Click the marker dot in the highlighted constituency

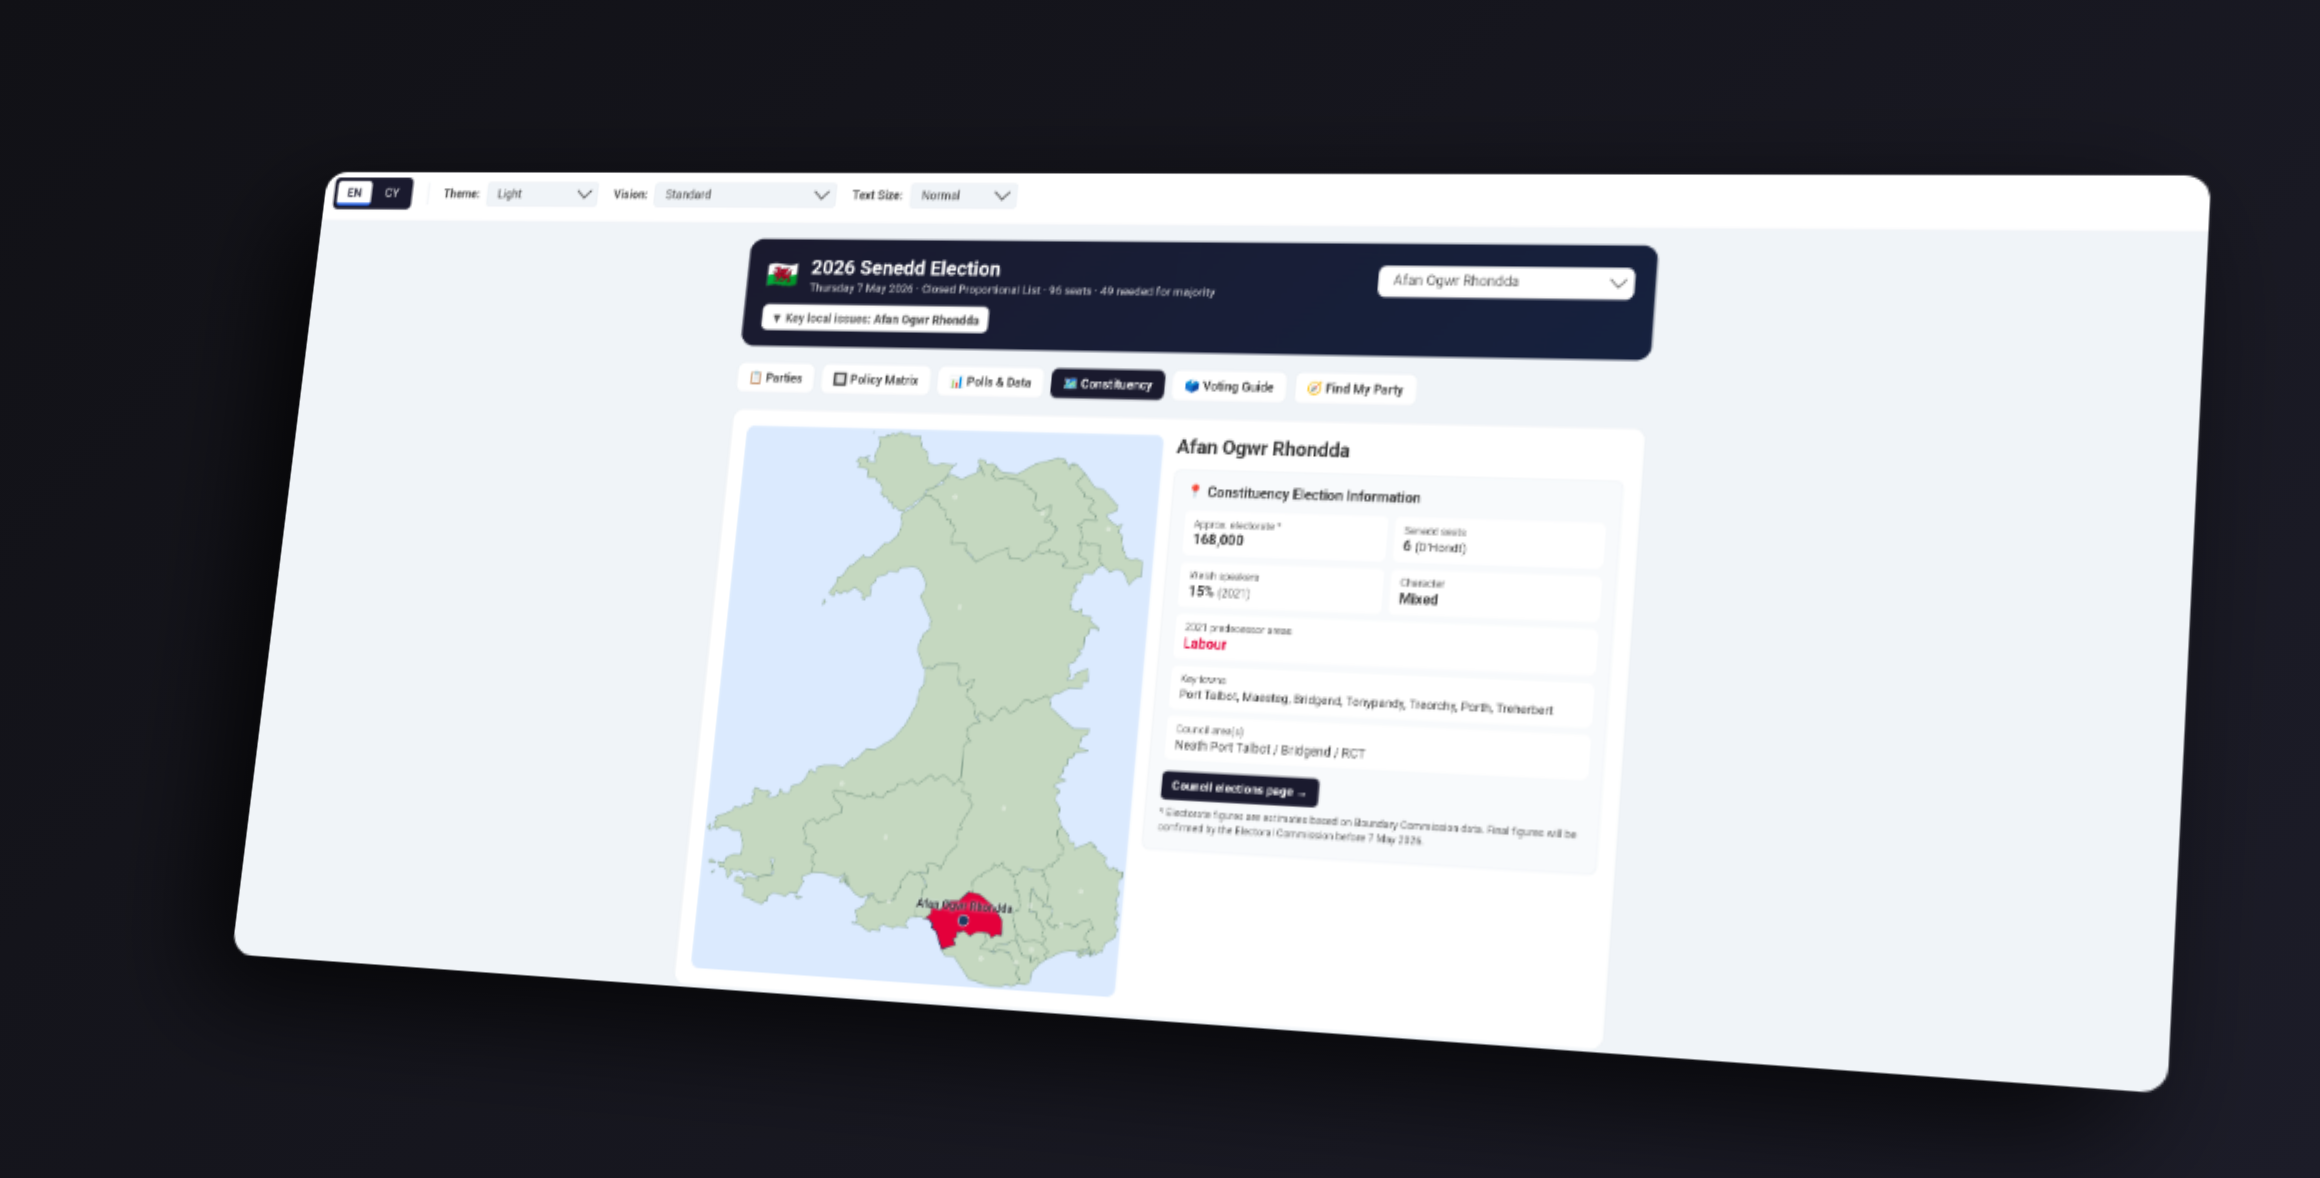coord(963,921)
